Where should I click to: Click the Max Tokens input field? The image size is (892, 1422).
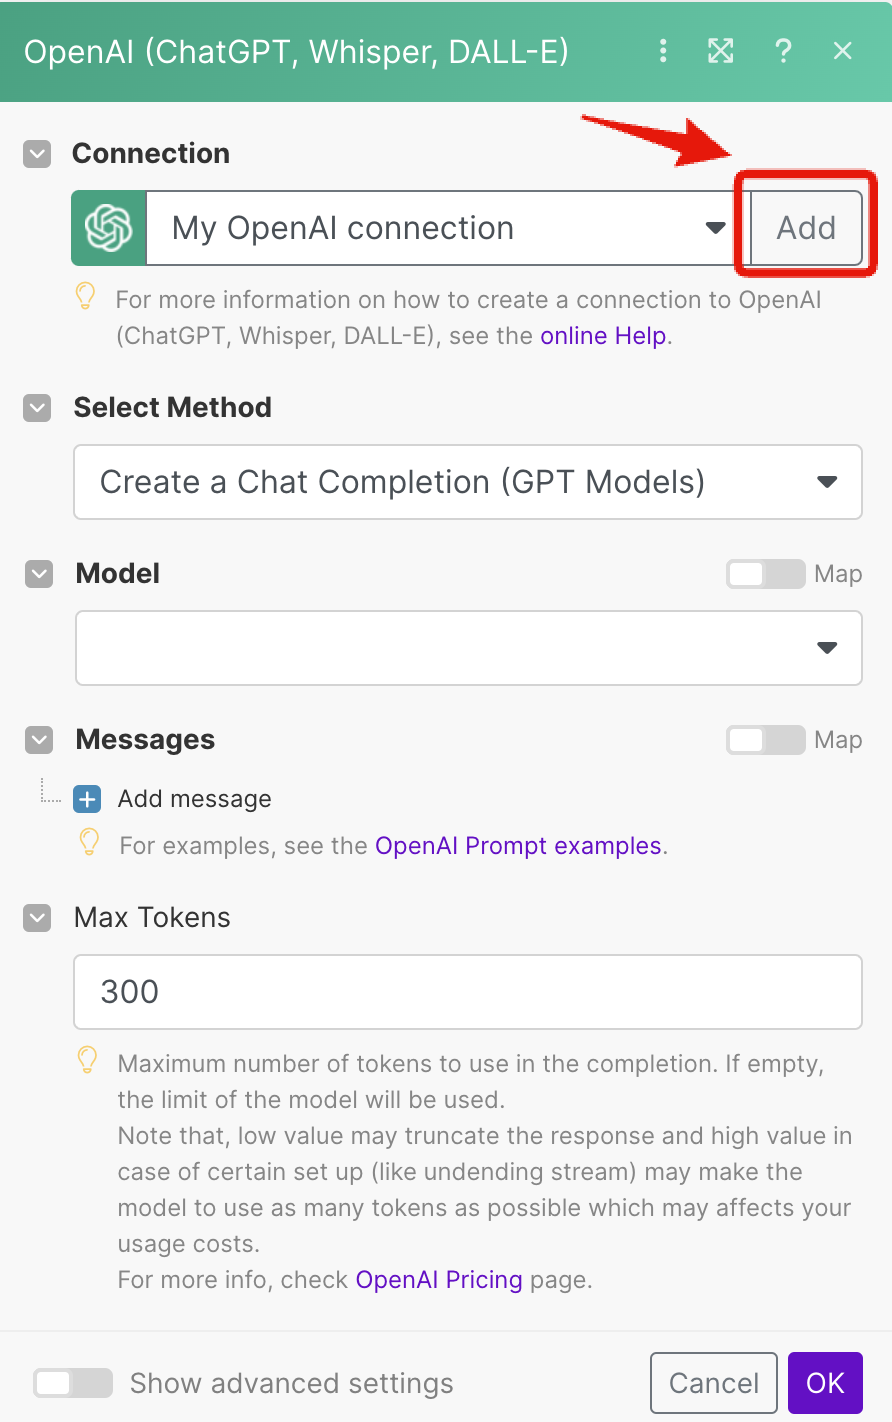click(x=468, y=992)
